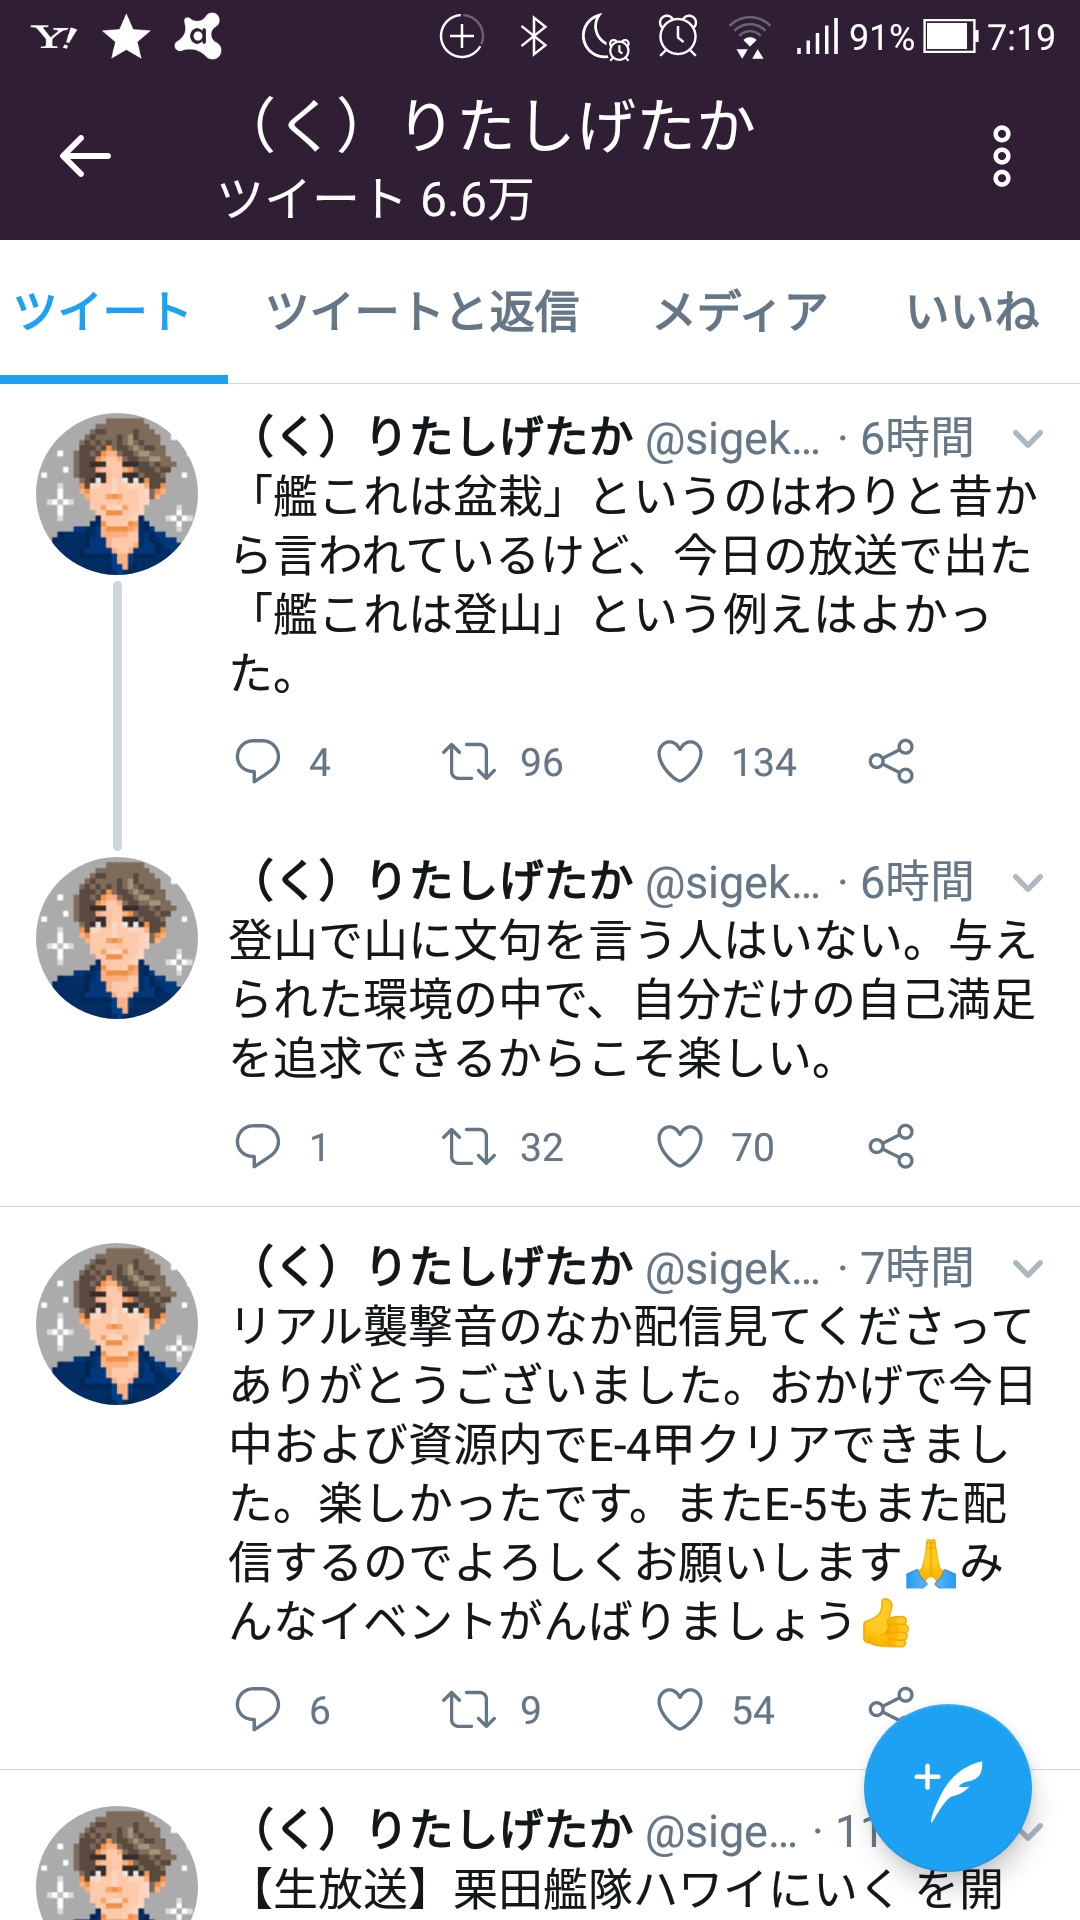The height and width of the screenshot is (1920, 1080).
Task: Tap the profile avatar on the first tweet
Action: [117, 494]
